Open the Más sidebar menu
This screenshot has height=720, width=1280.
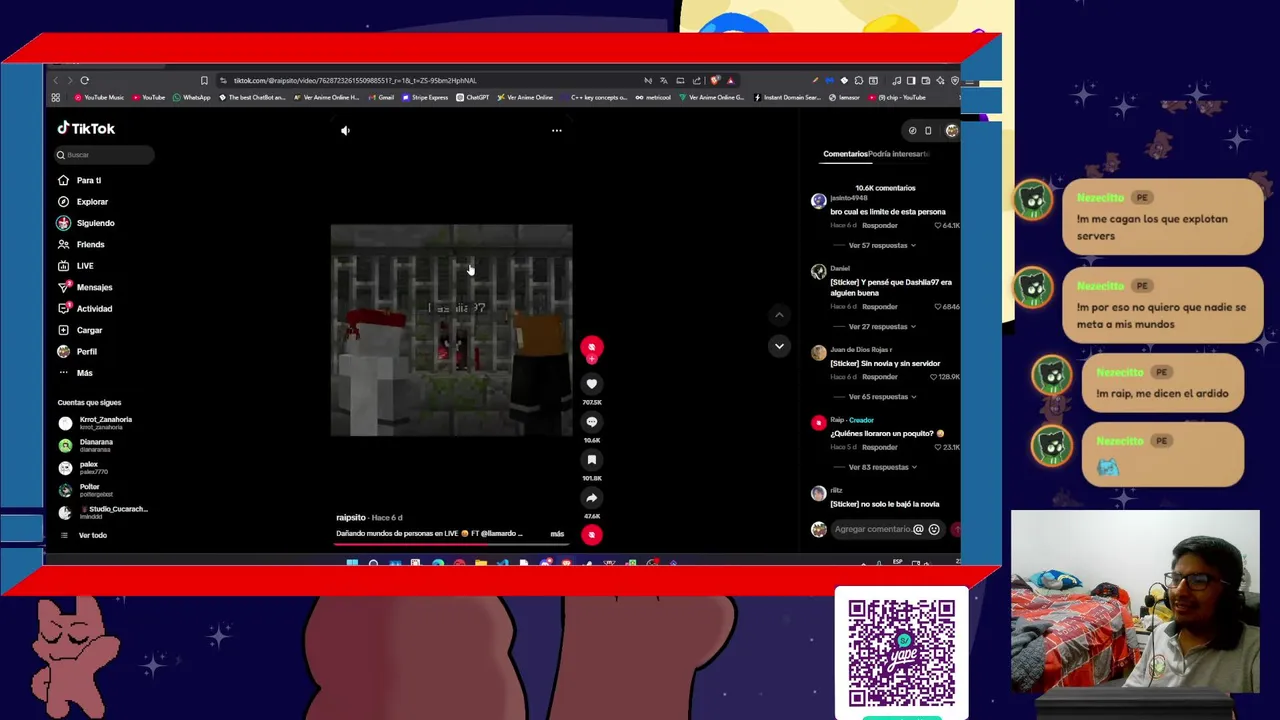tap(75, 373)
